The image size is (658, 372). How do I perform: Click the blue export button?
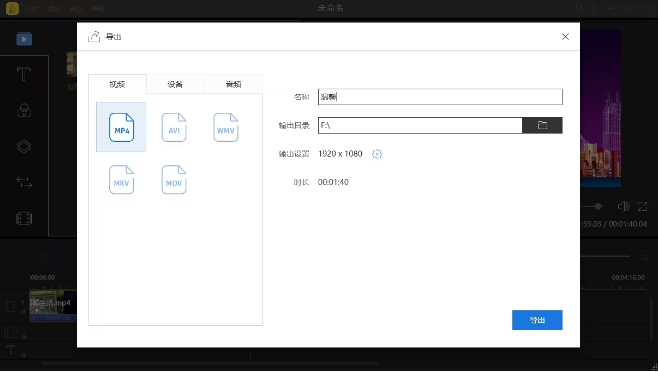pos(537,320)
